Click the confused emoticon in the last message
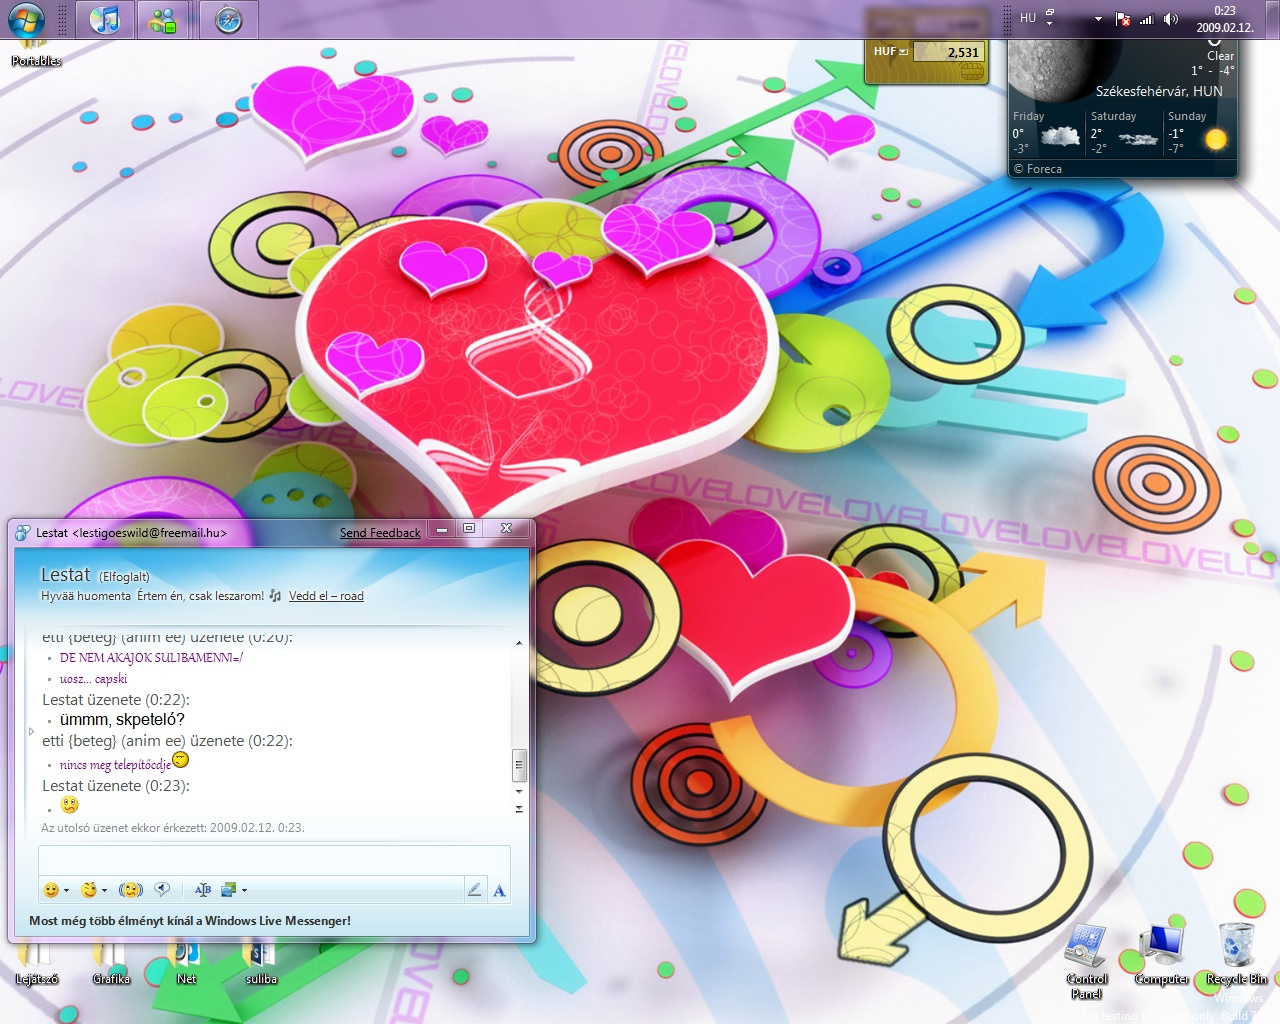Viewport: 1280px width, 1024px height. [x=70, y=805]
